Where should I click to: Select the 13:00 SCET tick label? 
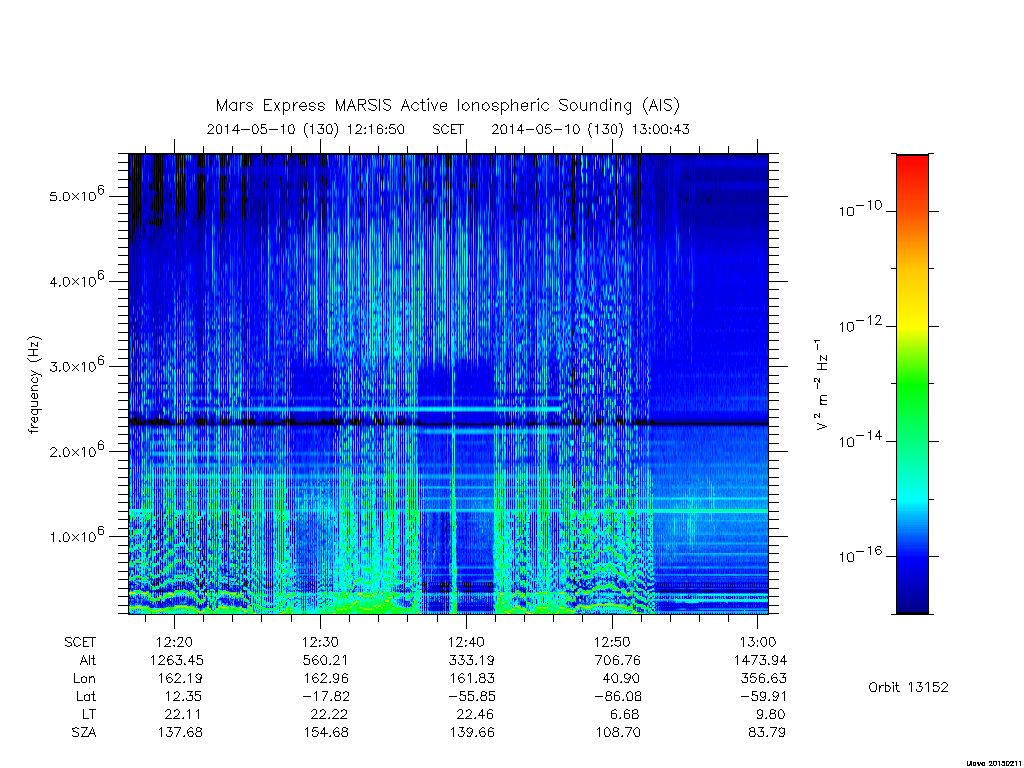758,642
